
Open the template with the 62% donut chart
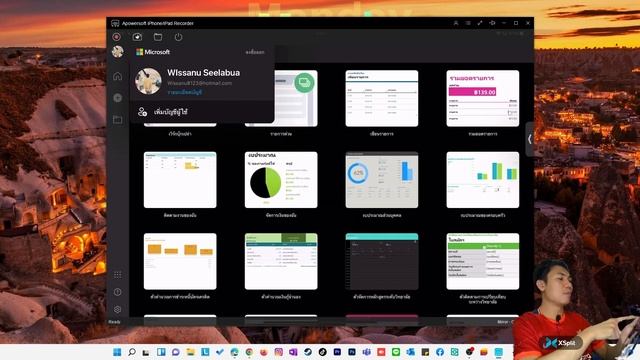[x=382, y=180]
